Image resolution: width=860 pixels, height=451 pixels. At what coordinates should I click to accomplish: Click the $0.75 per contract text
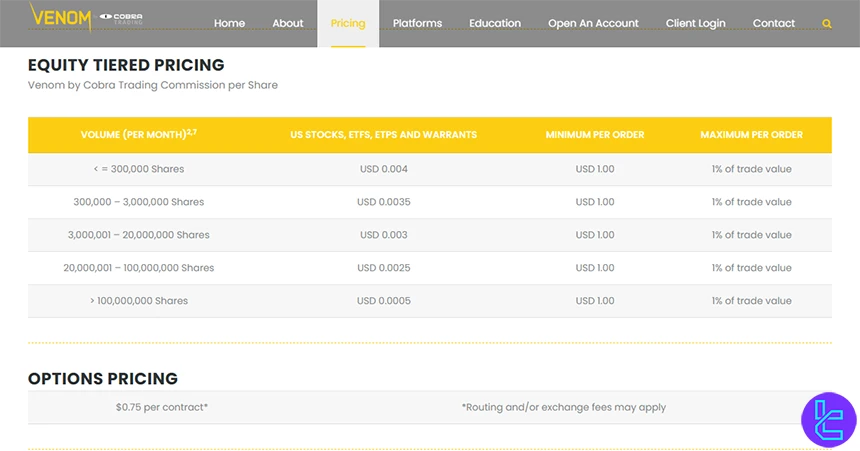click(162, 407)
